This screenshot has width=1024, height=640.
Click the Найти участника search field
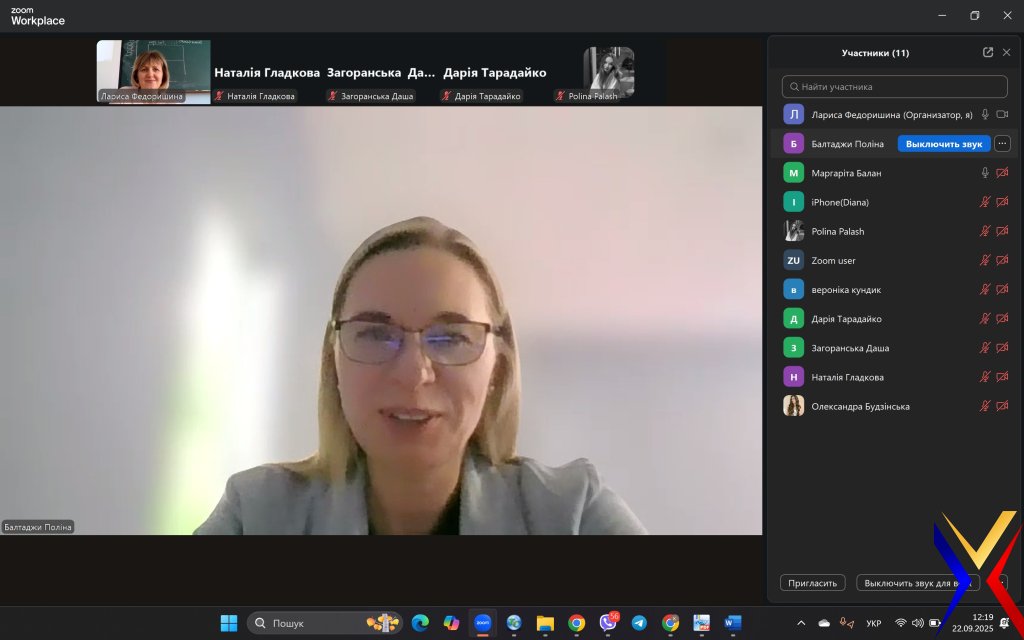[x=895, y=87]
